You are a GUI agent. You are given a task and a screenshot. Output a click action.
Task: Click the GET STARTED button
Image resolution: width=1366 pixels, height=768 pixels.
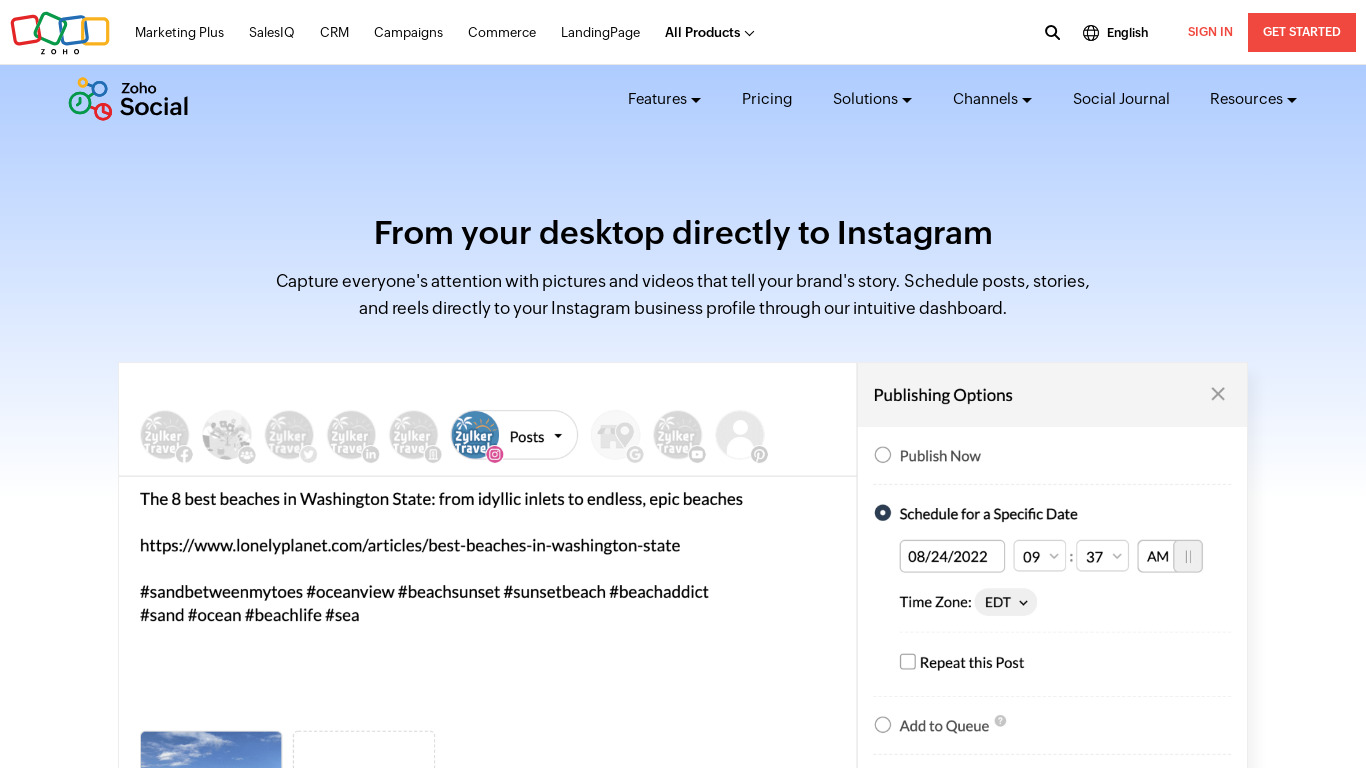pyautogui.click(x=1302, y=32)
